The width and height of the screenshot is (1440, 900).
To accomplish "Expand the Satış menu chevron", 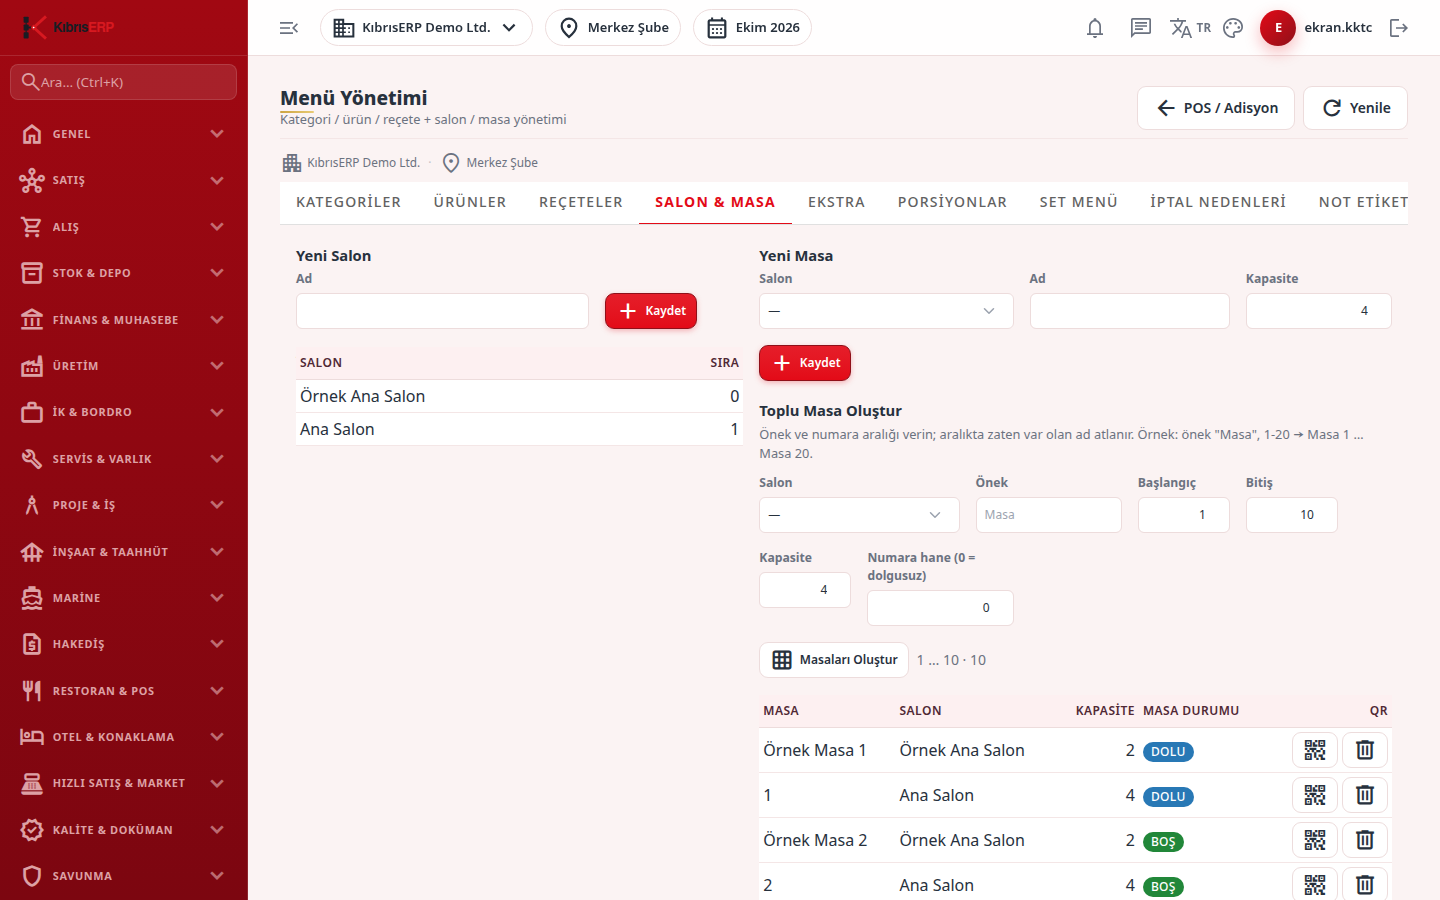I will 217,180.
